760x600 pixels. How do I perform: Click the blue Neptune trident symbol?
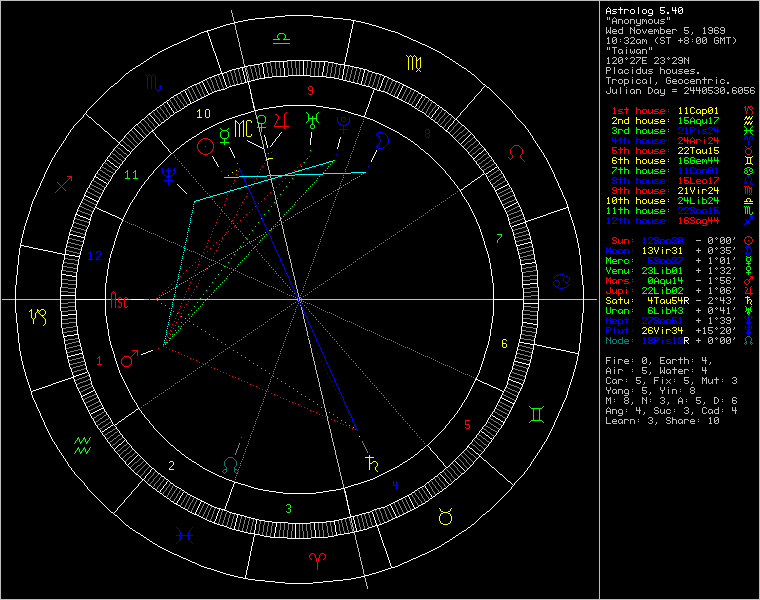[x=169, y=175]
